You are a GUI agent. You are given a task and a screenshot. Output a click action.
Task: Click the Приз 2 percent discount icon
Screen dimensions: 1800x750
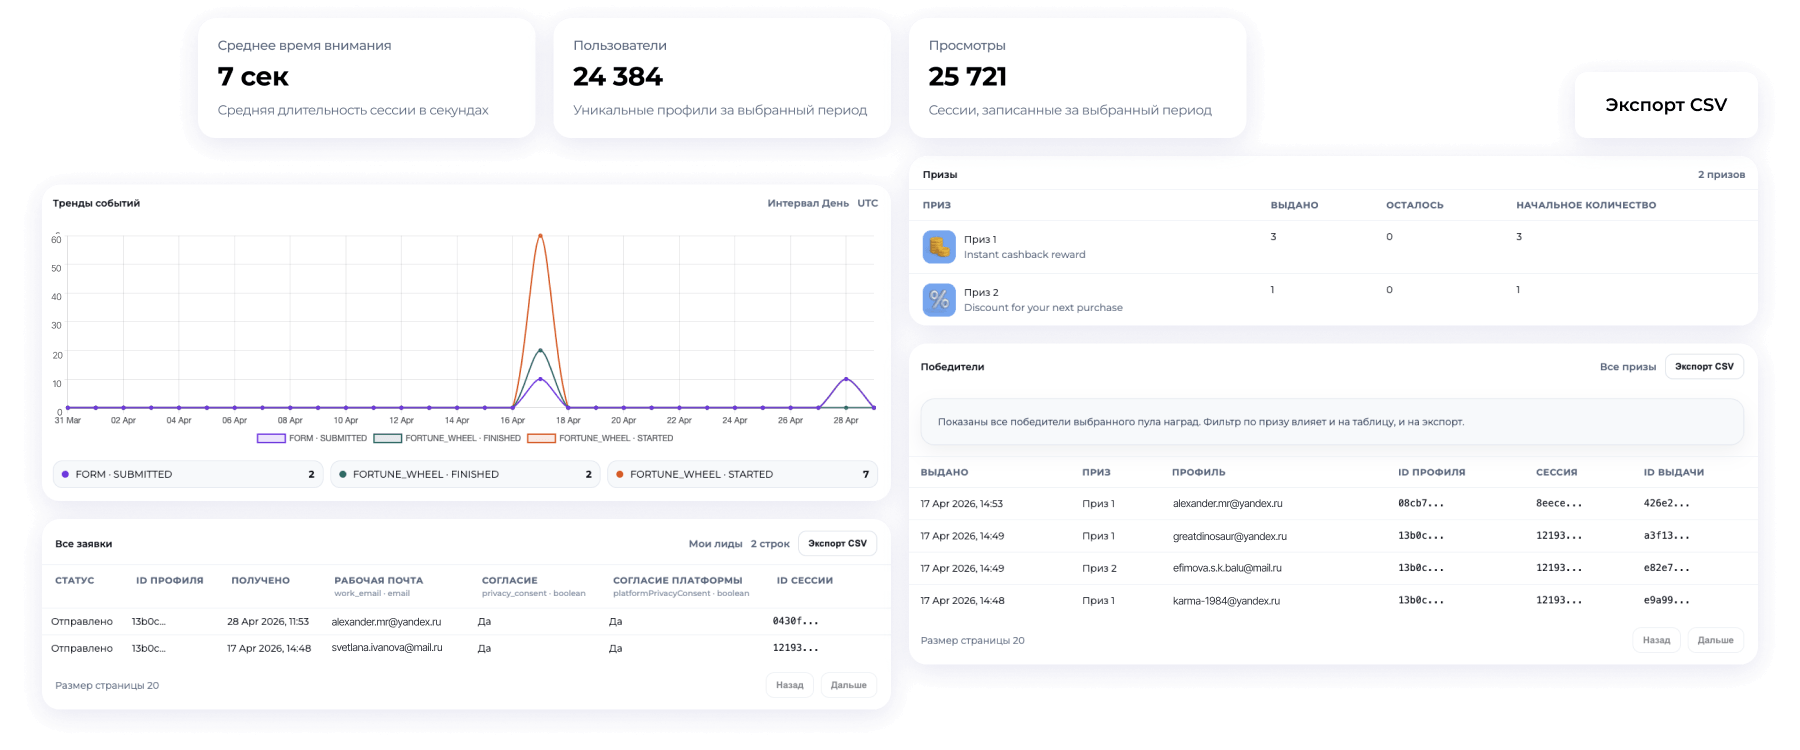(x=939, y=299)
